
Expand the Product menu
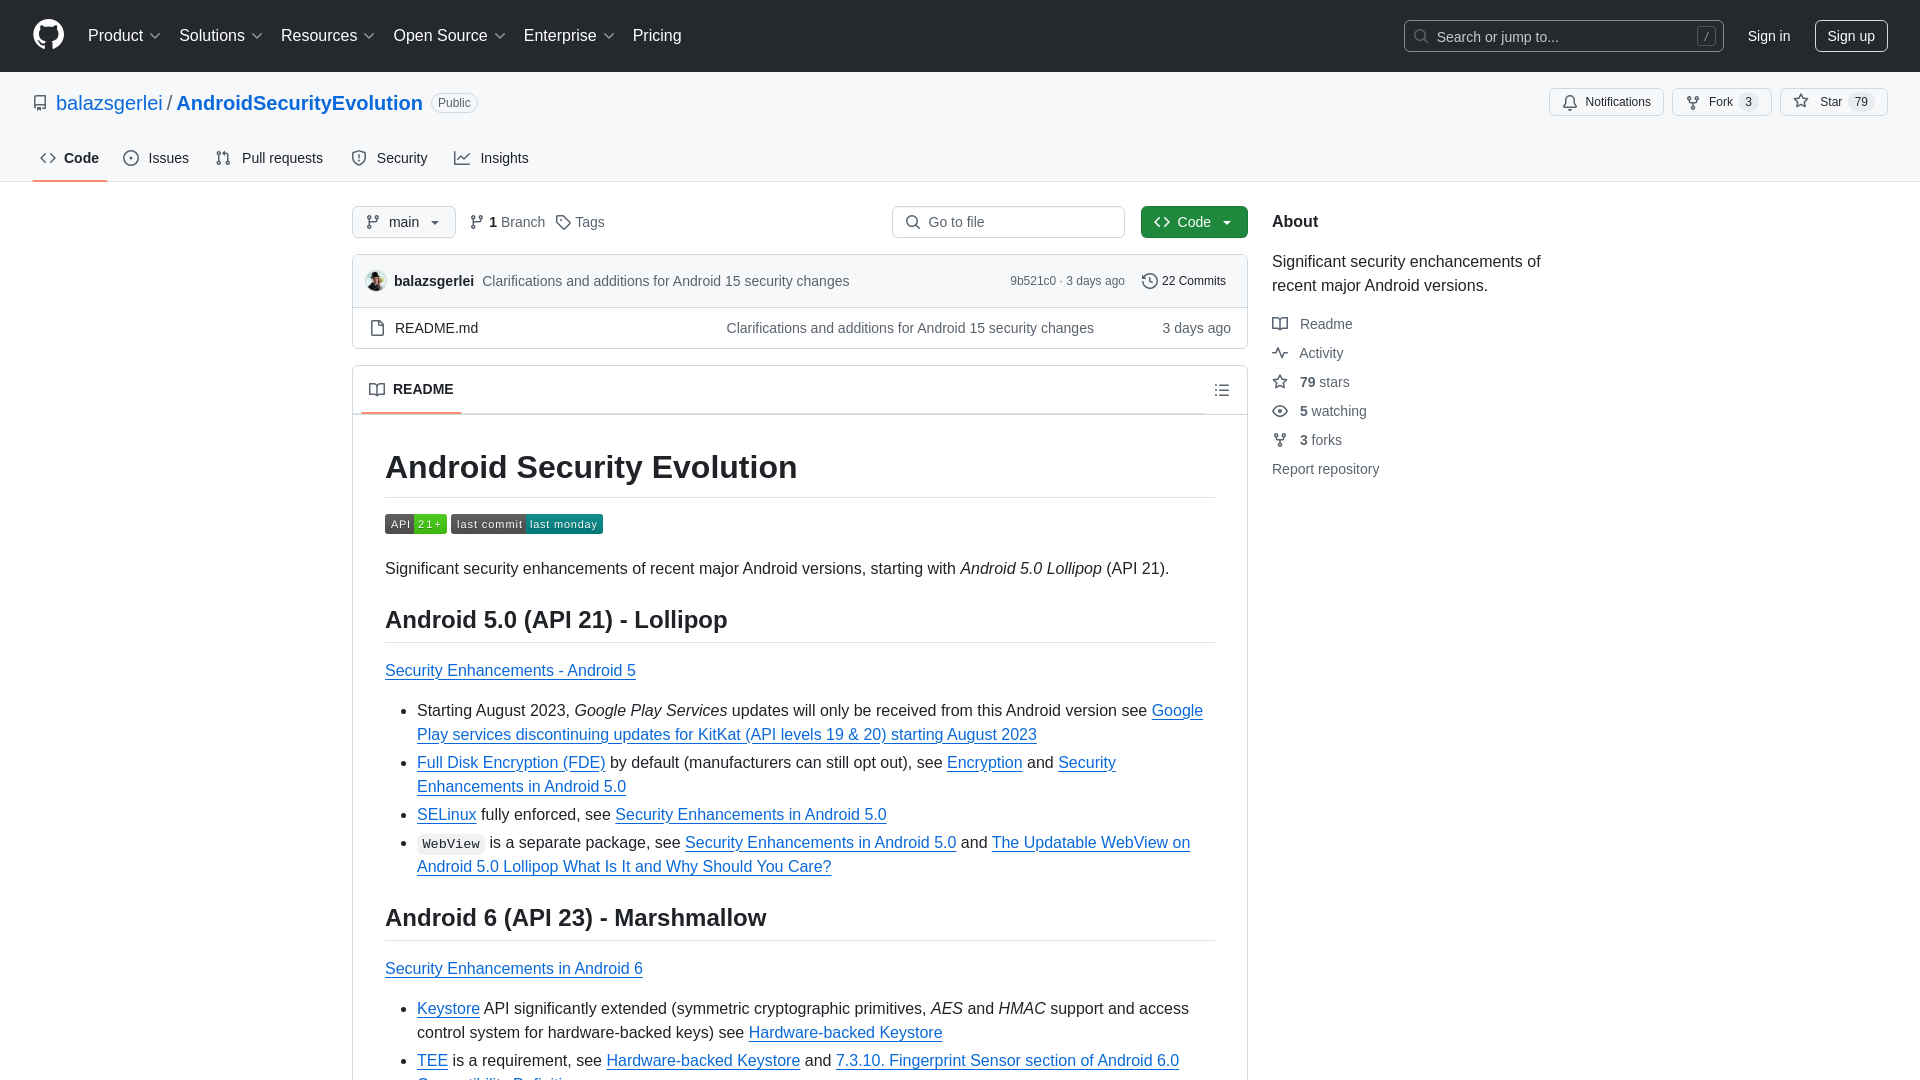[124, 36]
